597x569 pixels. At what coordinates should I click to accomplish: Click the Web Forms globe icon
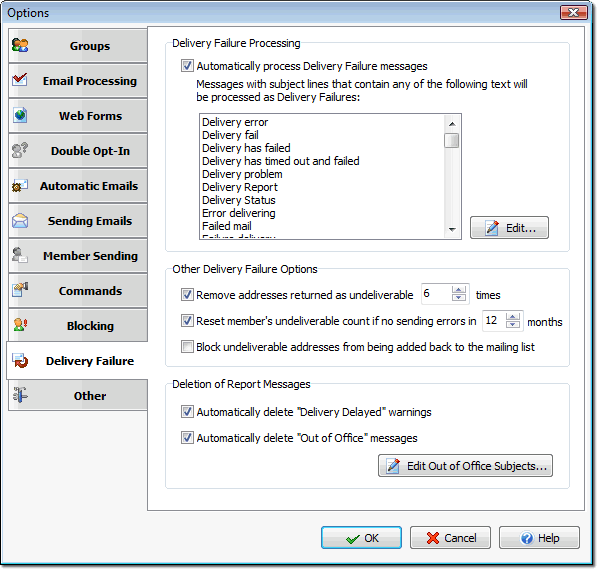coord(20,115)
